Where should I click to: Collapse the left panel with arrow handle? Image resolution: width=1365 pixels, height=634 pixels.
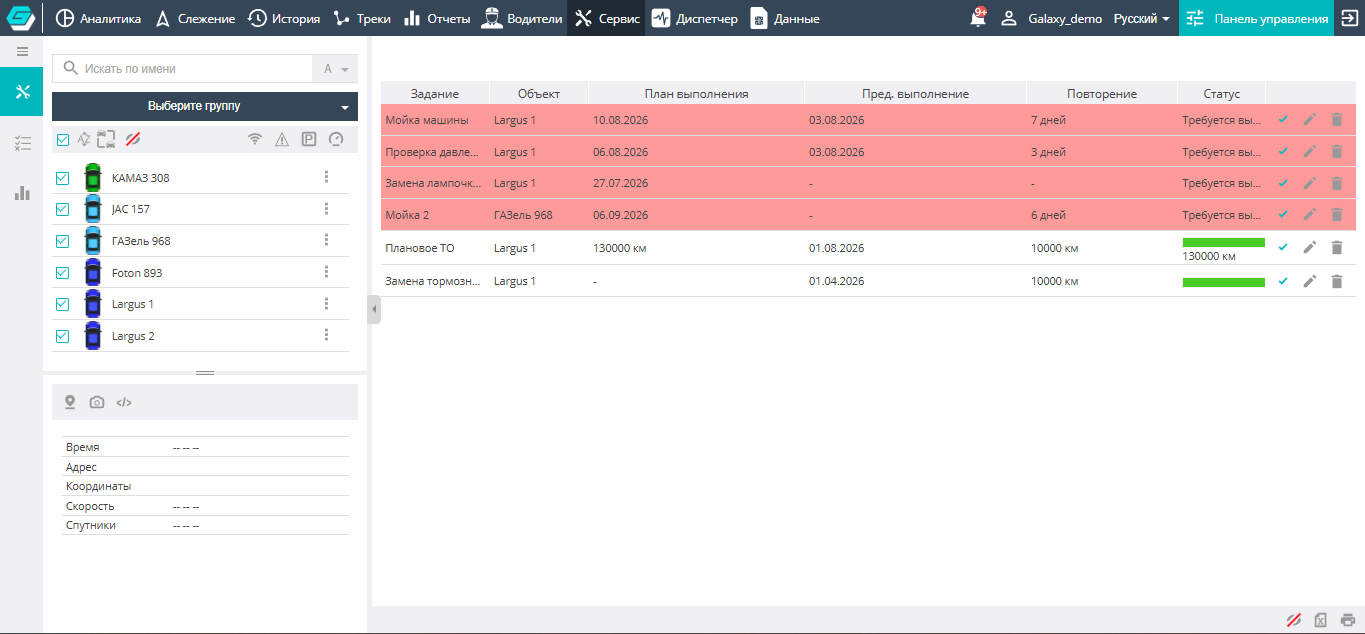374,309
